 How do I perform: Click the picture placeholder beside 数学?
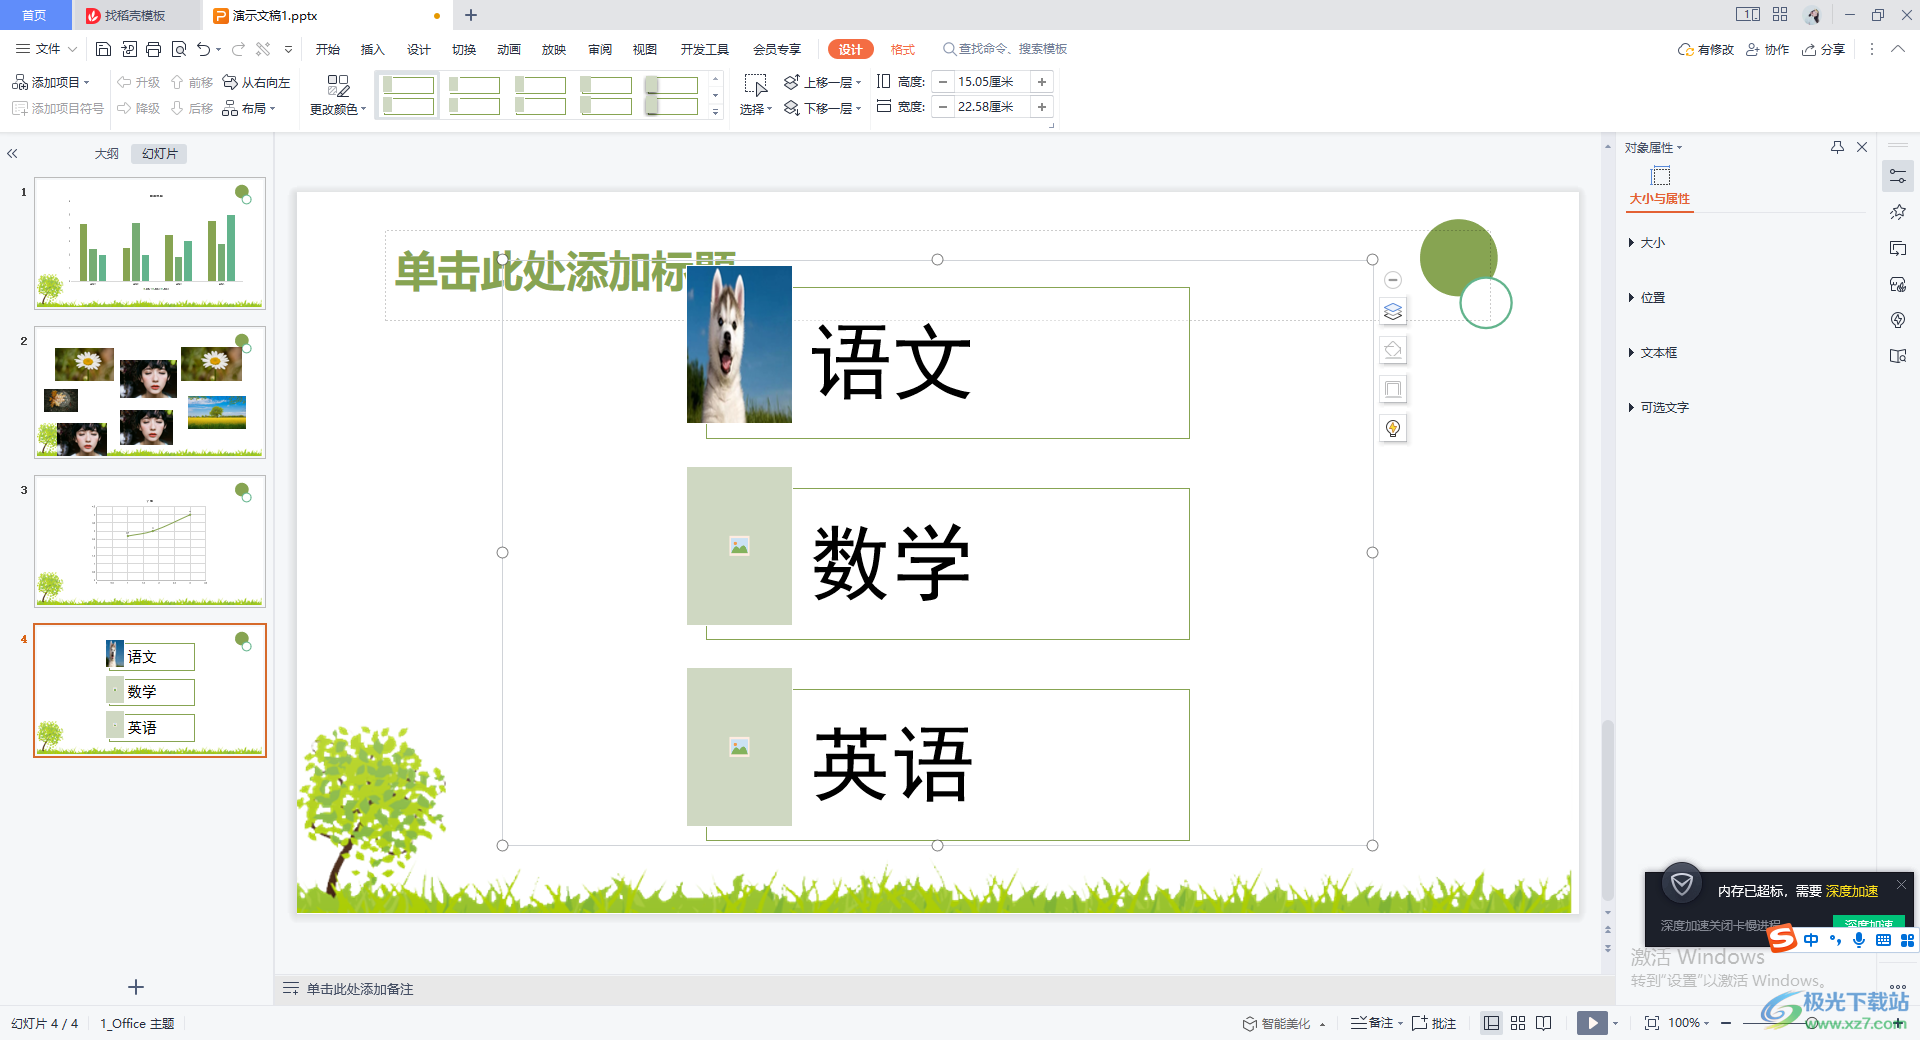739,546
